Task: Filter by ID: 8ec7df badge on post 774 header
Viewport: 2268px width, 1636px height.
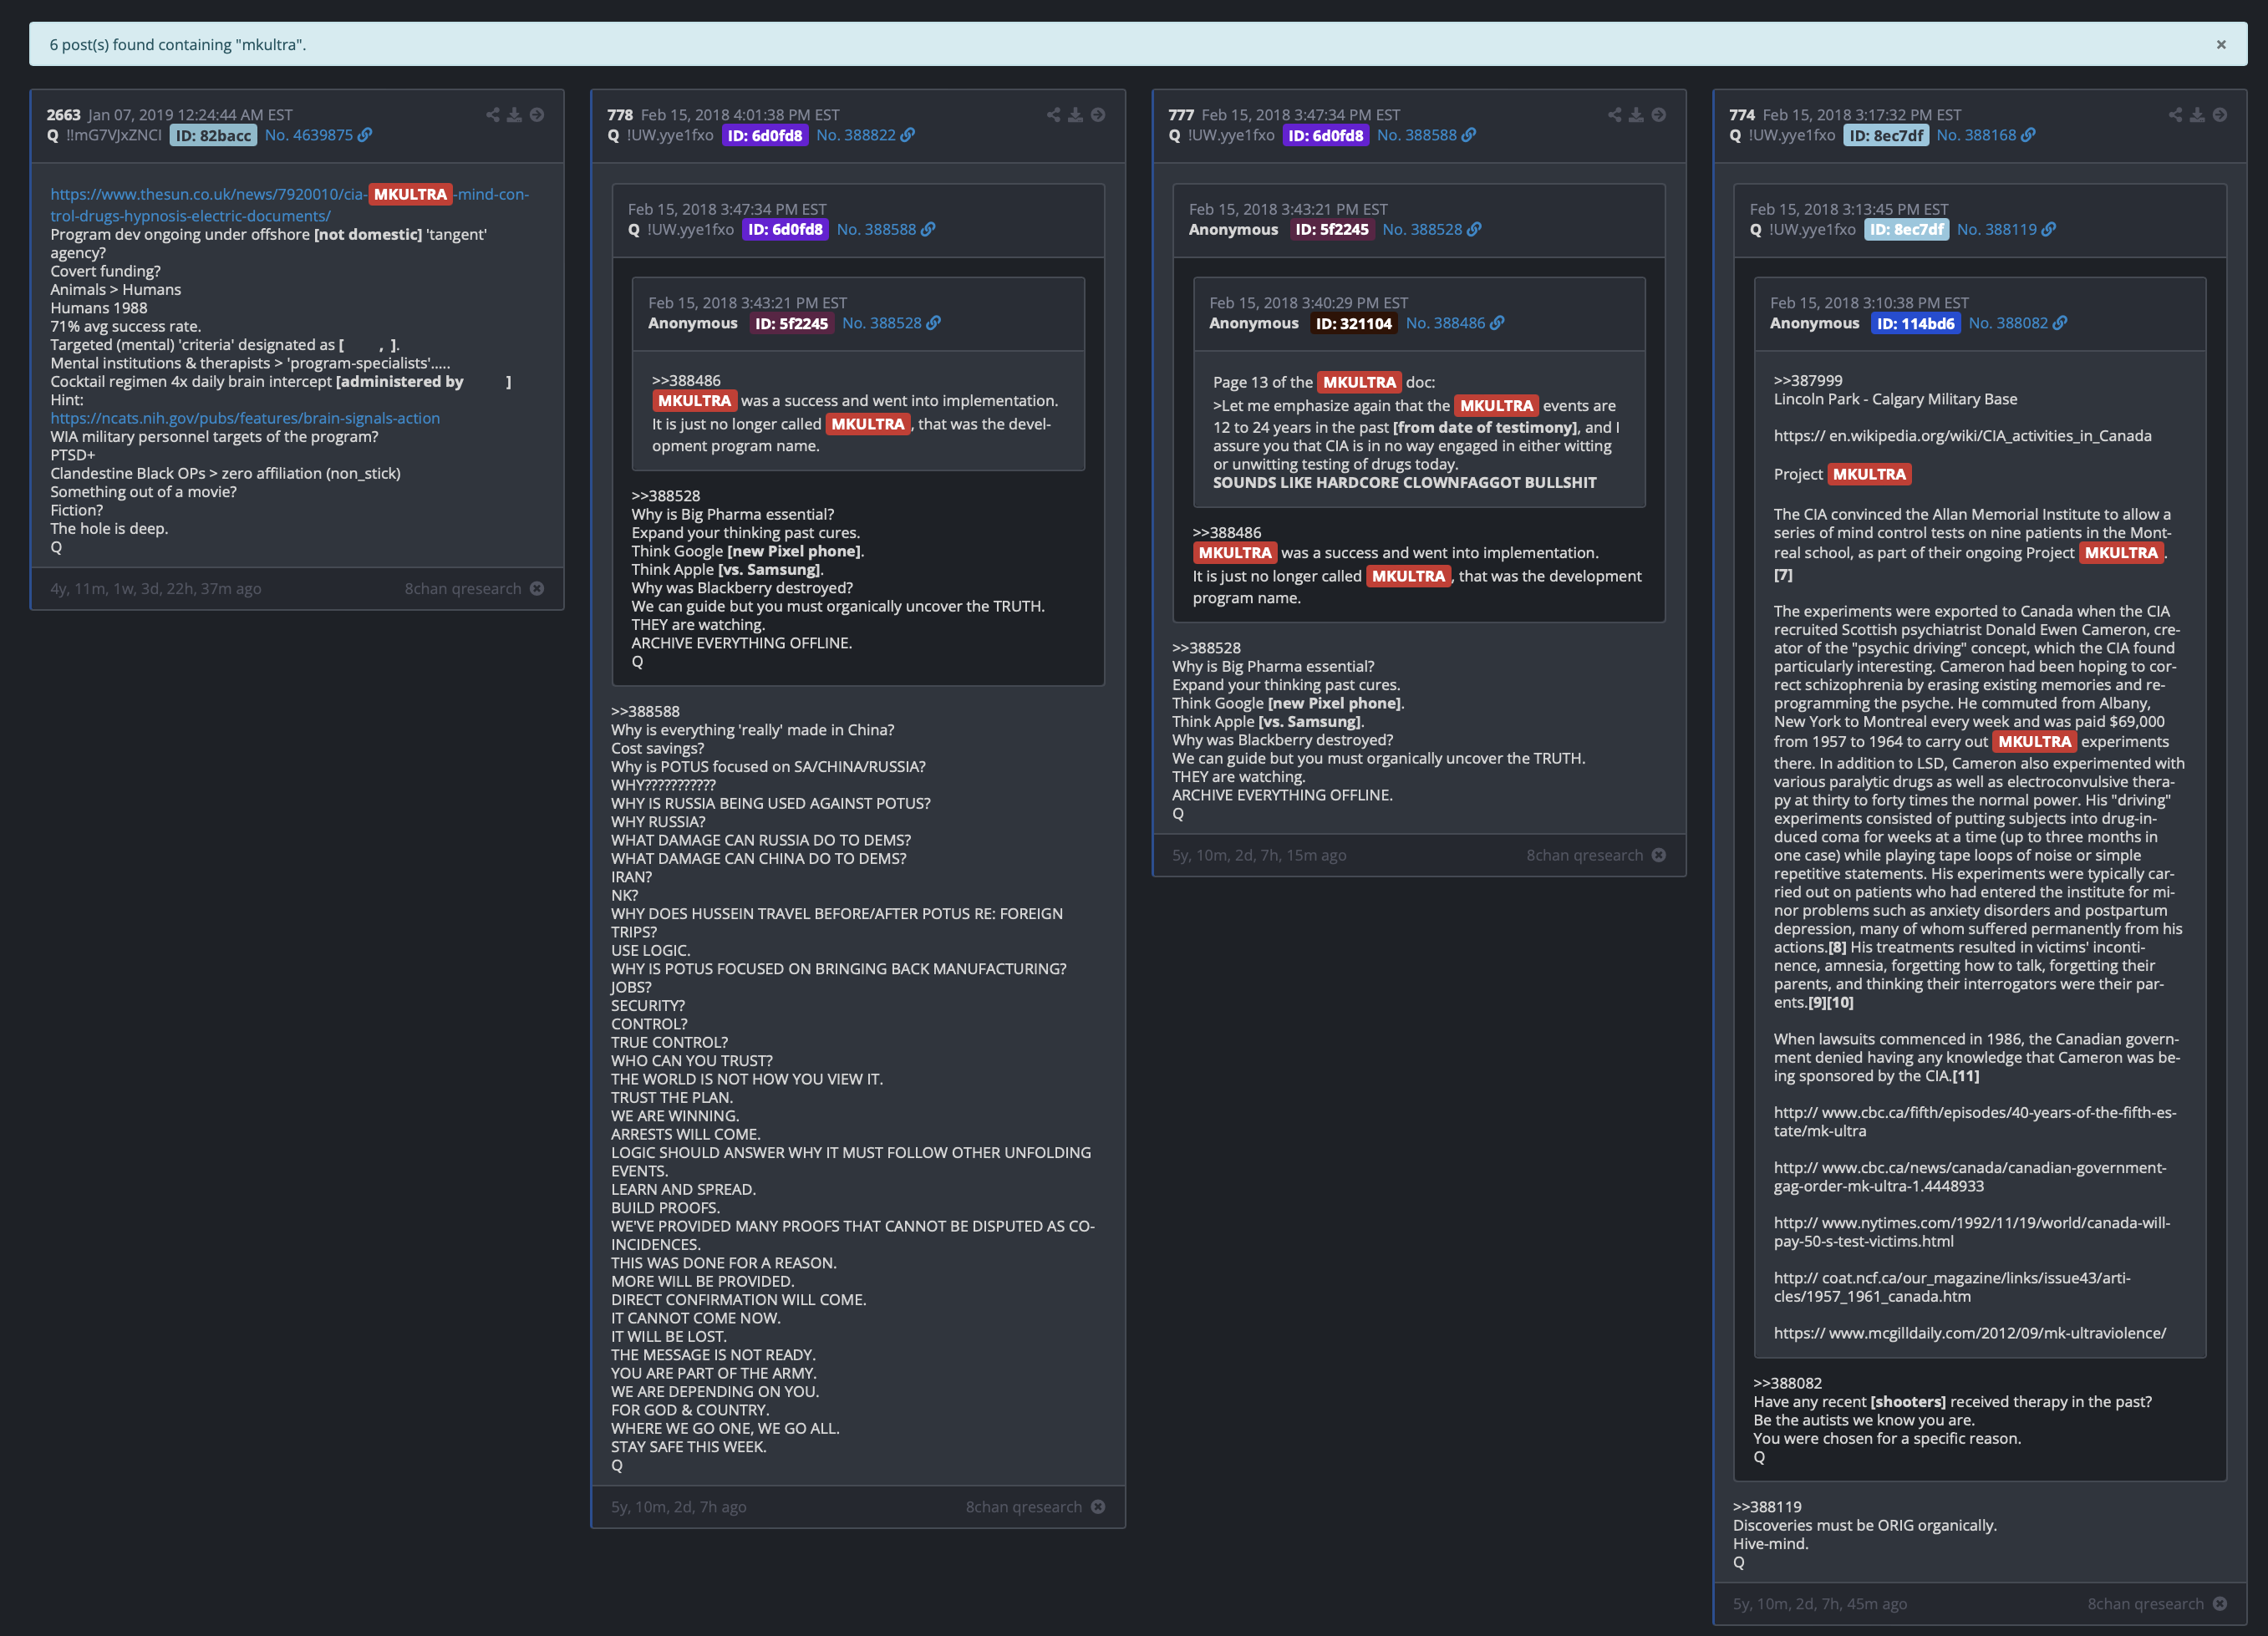Action: point(1886,135)
